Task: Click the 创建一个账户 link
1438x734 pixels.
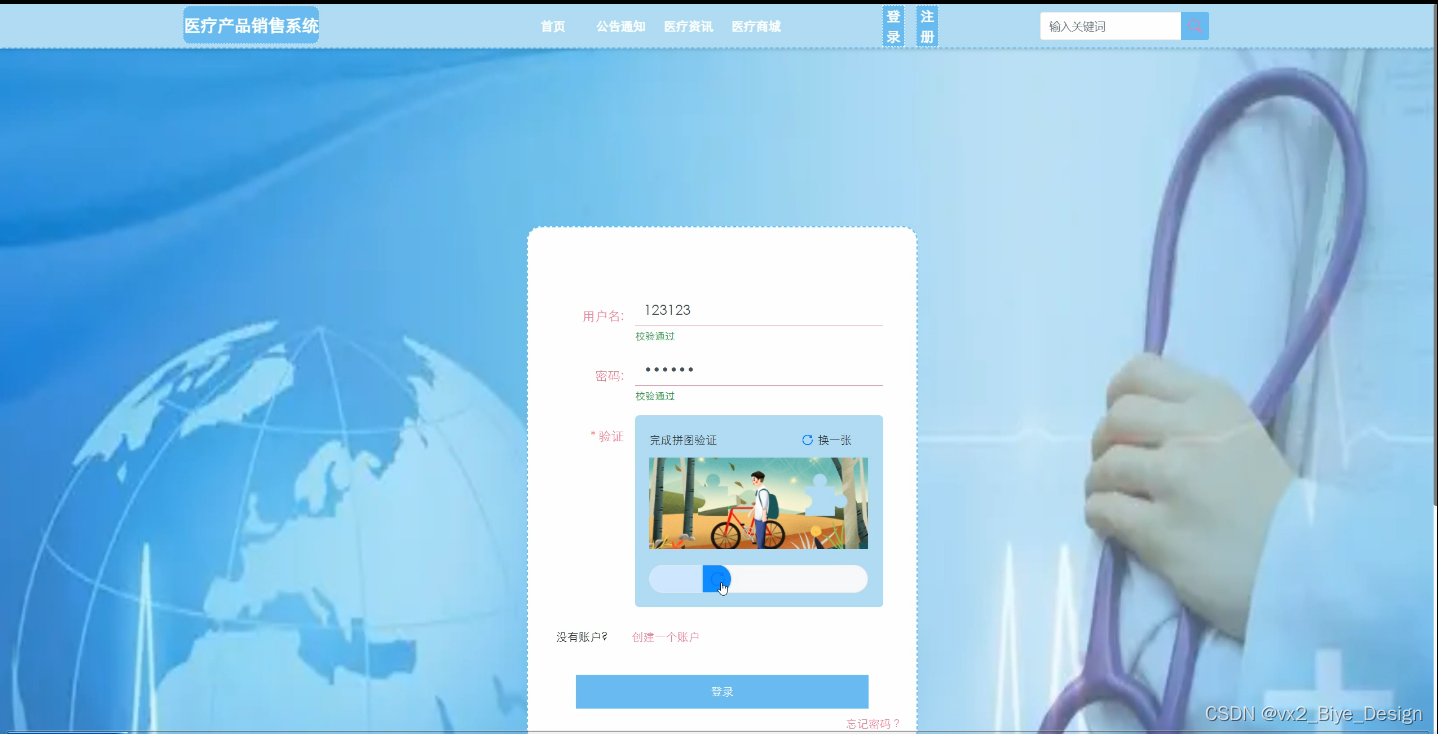Action: tap(665, 637)
